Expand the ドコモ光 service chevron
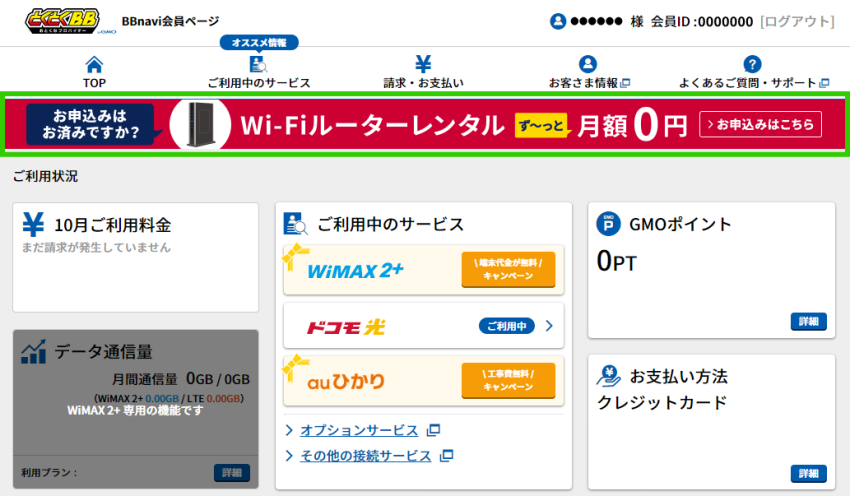Screen dimensions: 850x496 (x=549, y=326)
